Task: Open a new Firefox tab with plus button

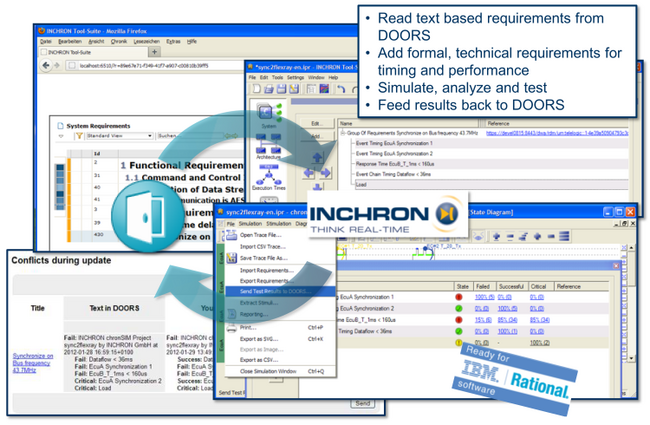Action: [x=154, y=52]
